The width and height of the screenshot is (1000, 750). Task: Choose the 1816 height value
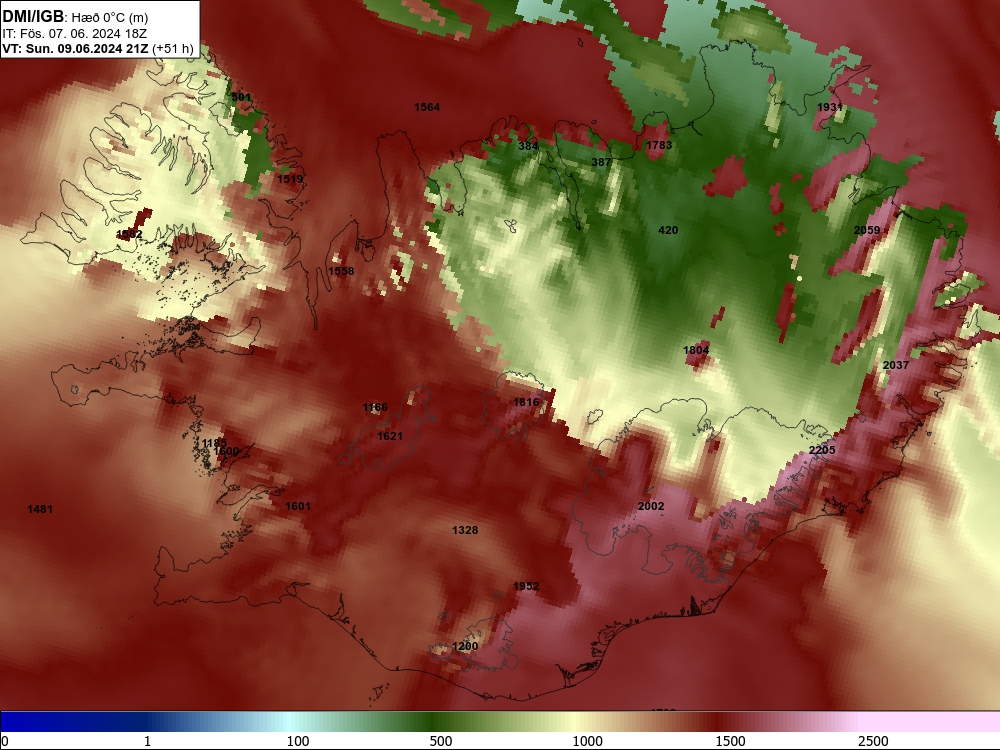click(526, 402)
